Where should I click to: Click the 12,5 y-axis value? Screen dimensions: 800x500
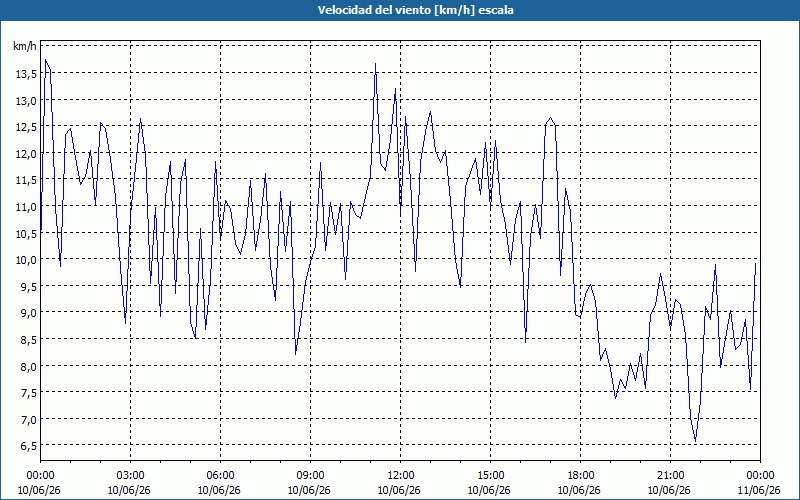point(26,127)
